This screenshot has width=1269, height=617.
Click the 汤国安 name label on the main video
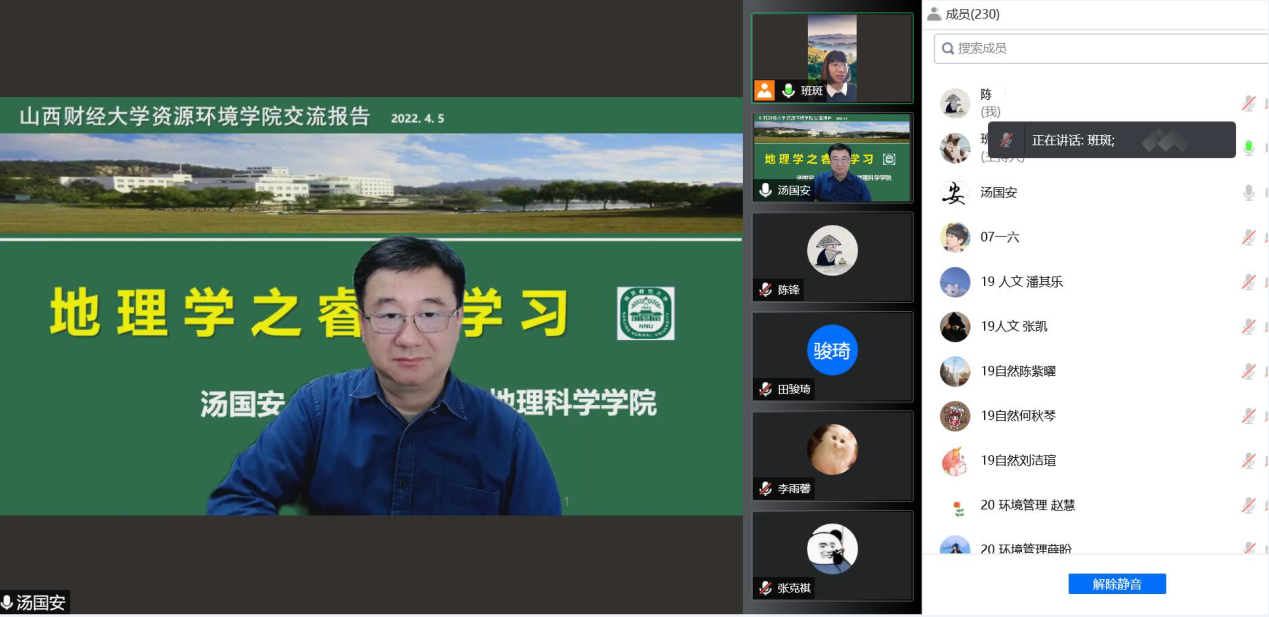pyautogui.click(x=41, y=603)
